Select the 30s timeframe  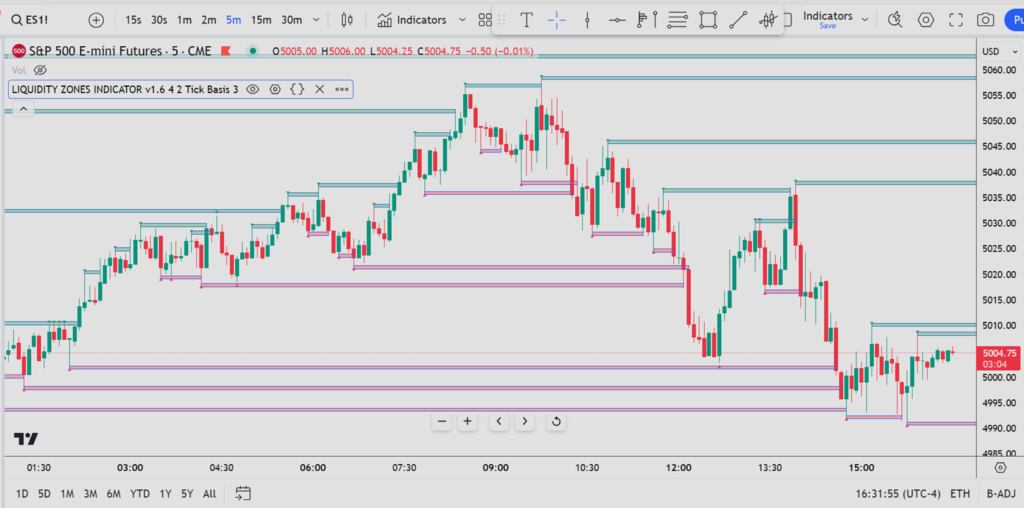coord(159,20)
